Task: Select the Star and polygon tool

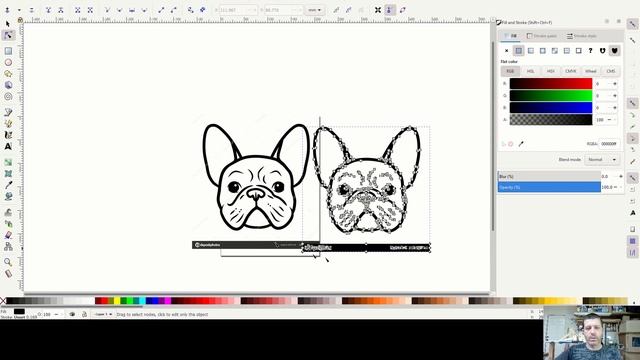Action: point(8,74)
